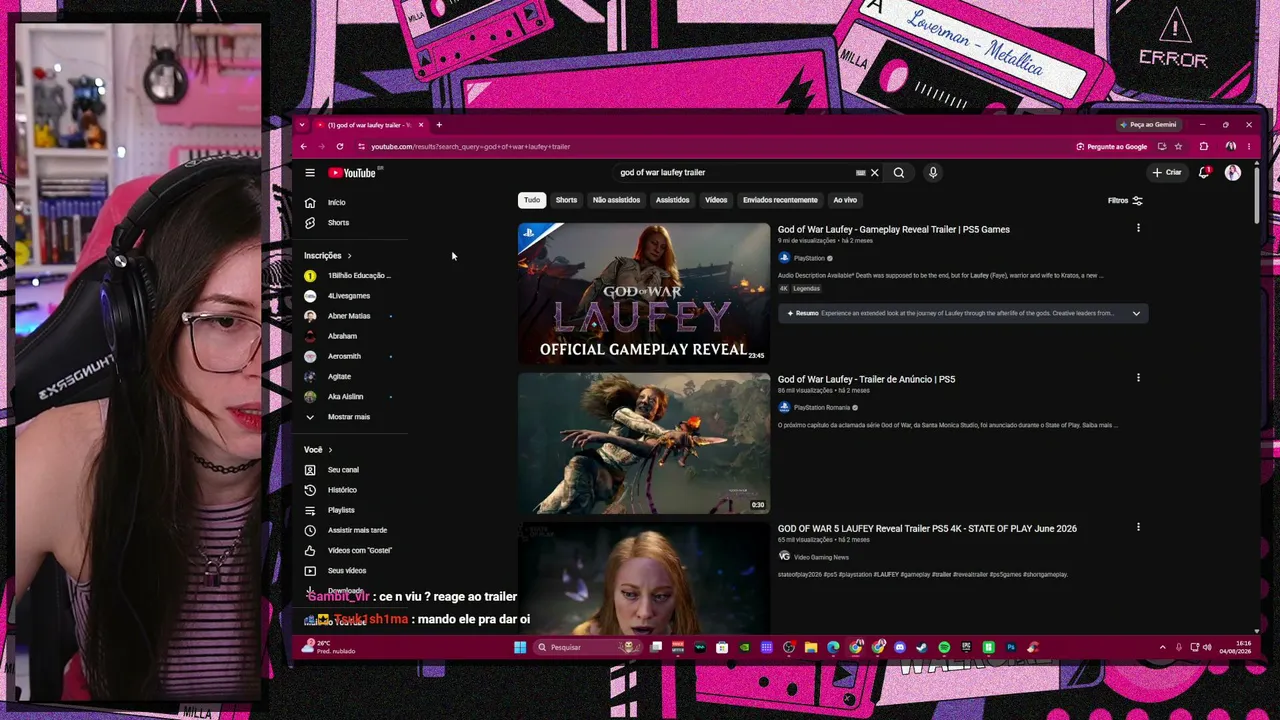Open the Video Gaming News channel link
The height and width of the screenshot is (720, 1280).
point(821,557)
